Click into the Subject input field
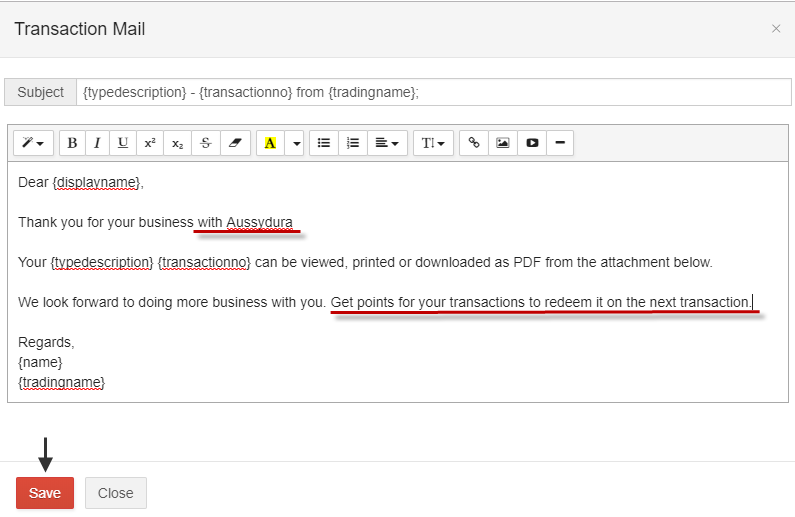 click(x=433, y=92)
